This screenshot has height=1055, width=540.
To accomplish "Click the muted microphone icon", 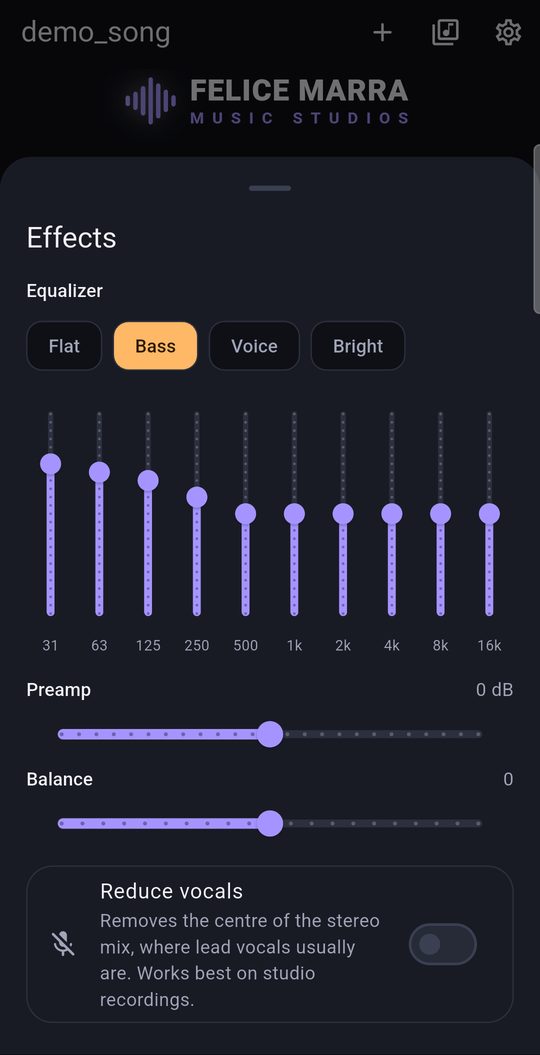I will [x=63, y=944].
